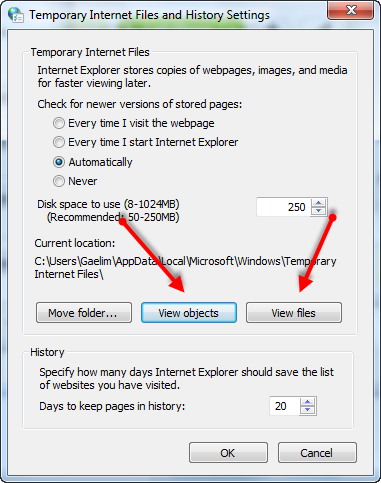Open View files
This screenshot has width=381, height=483.
[x=294, y=313]
